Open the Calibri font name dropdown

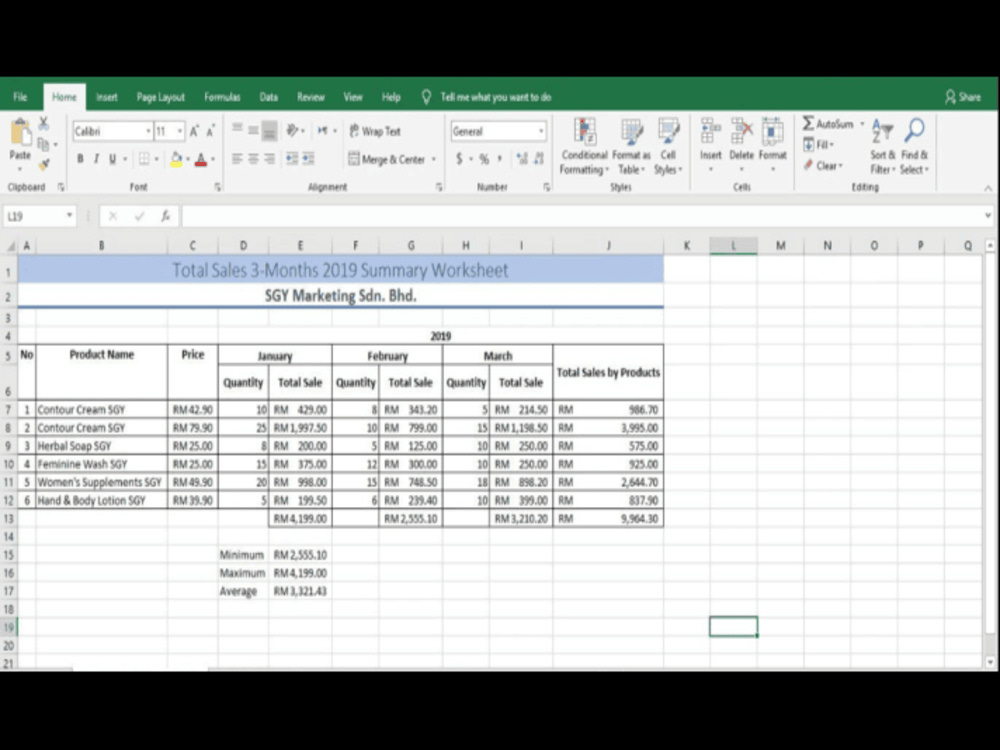point(148,131)
